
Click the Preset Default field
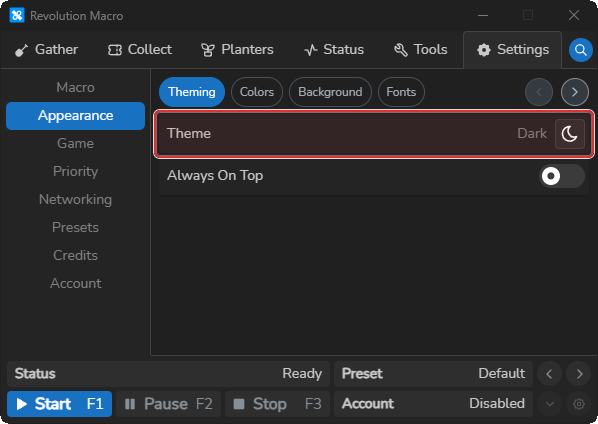[x=433, y=374]
